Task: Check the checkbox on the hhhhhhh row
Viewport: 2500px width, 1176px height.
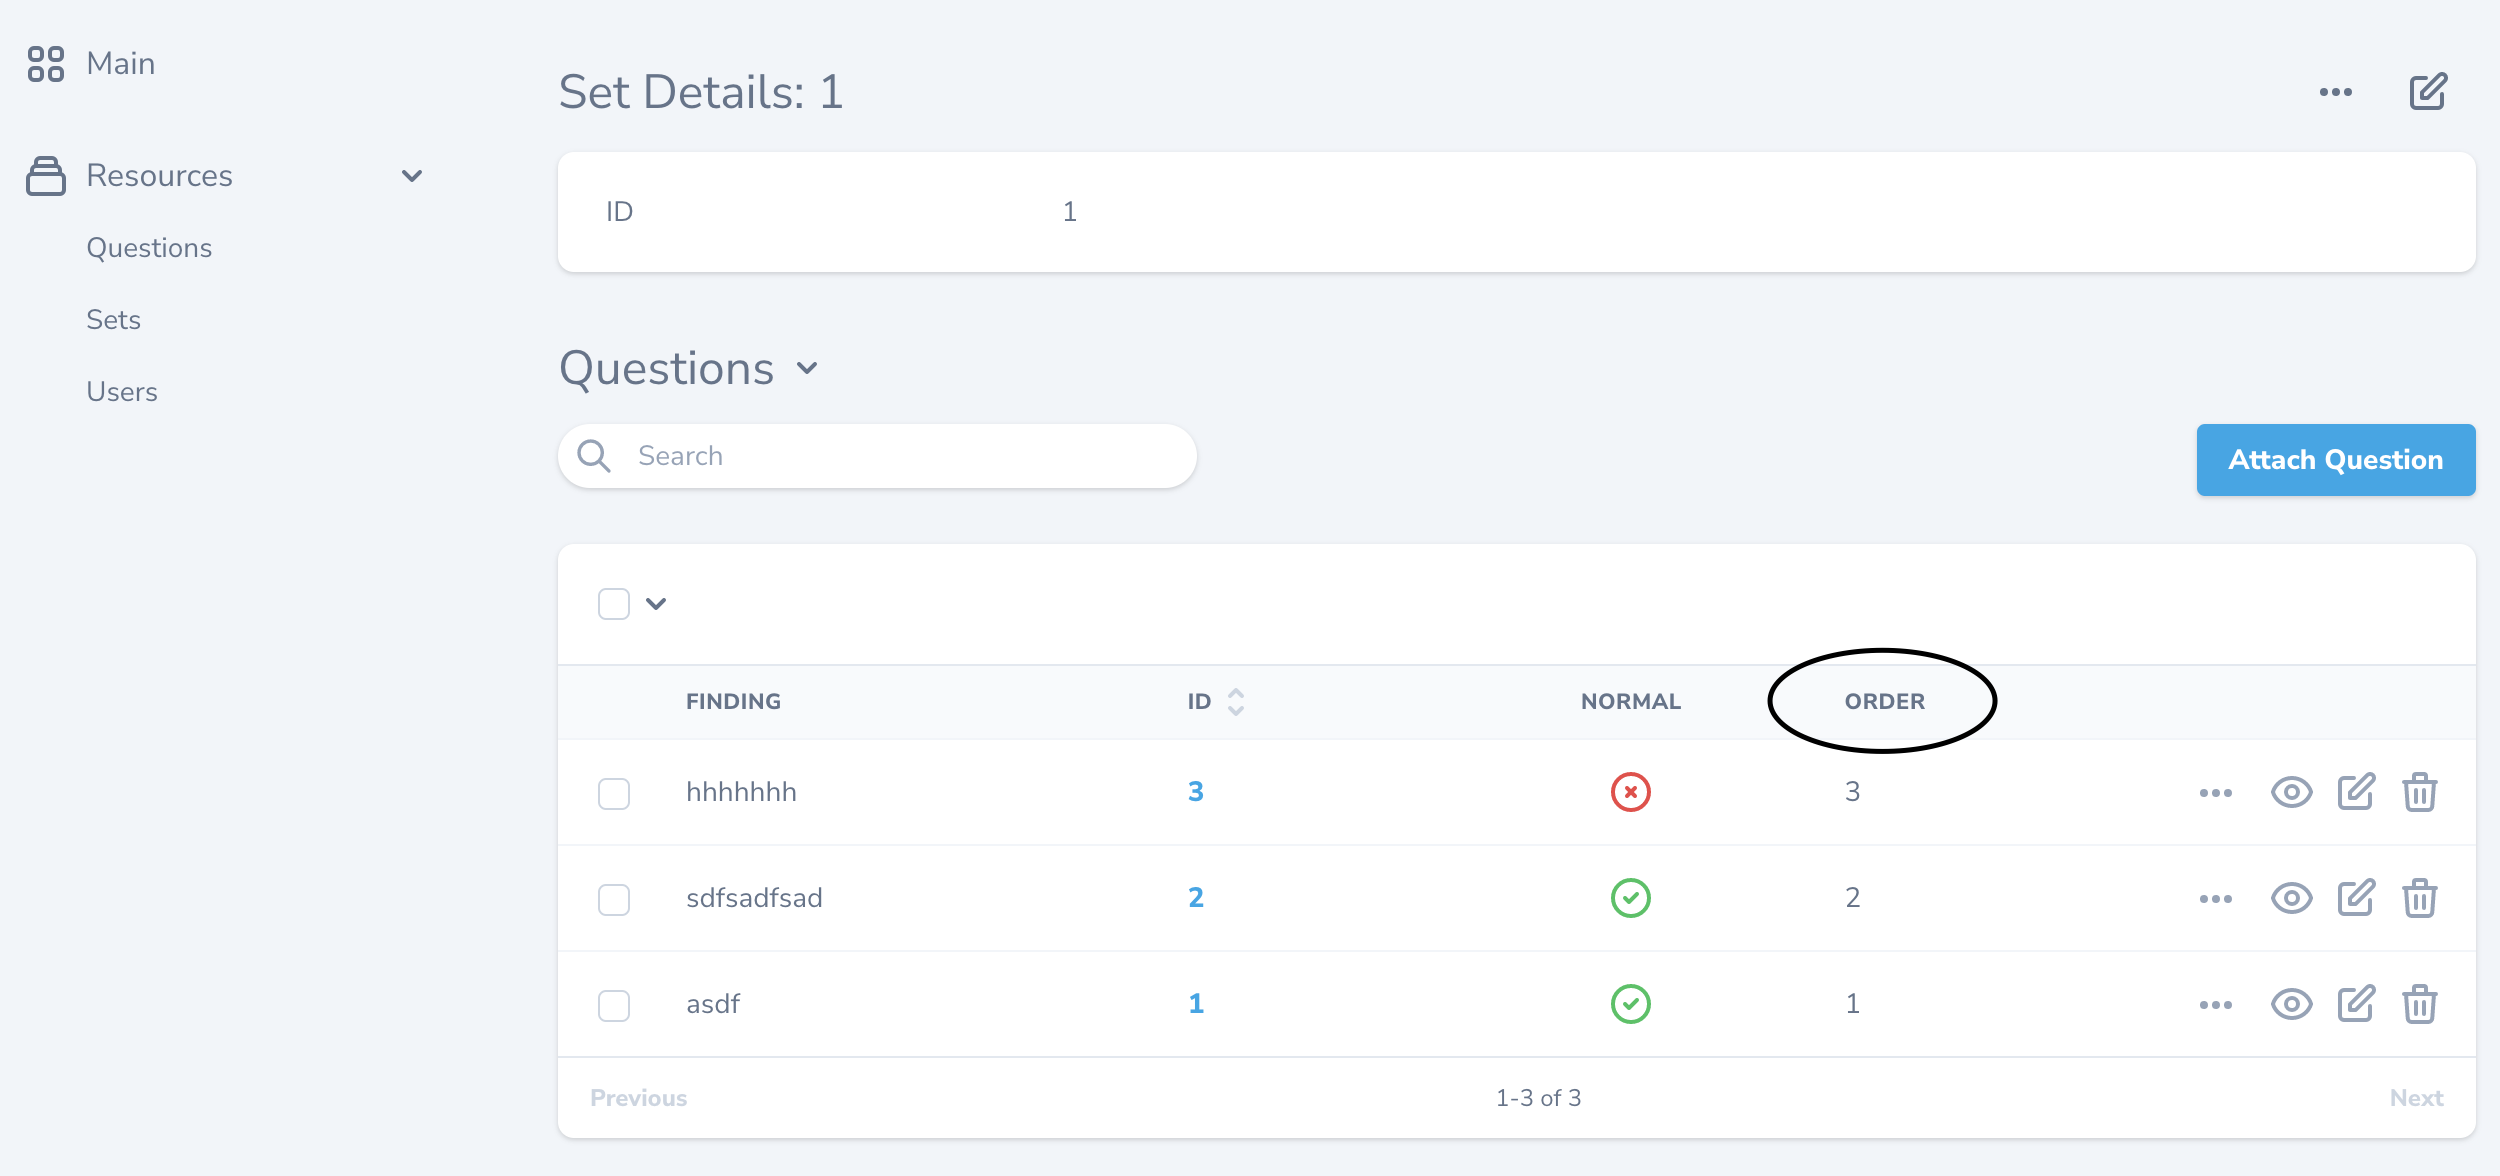Action: [x=614, y=792]
